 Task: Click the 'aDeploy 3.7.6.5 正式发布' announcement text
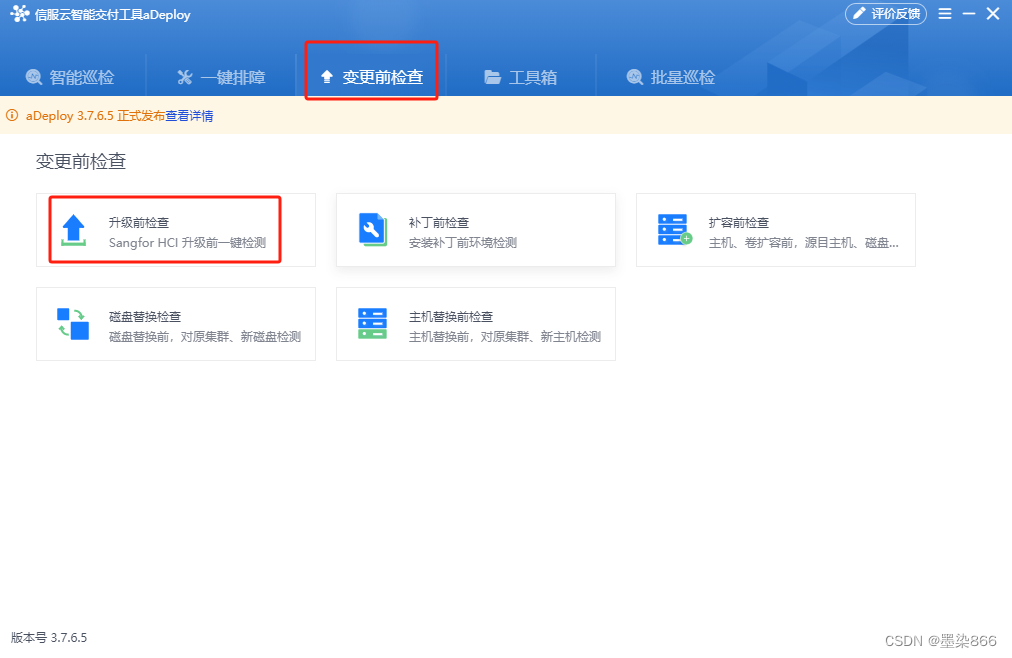(x=96, y=116)
